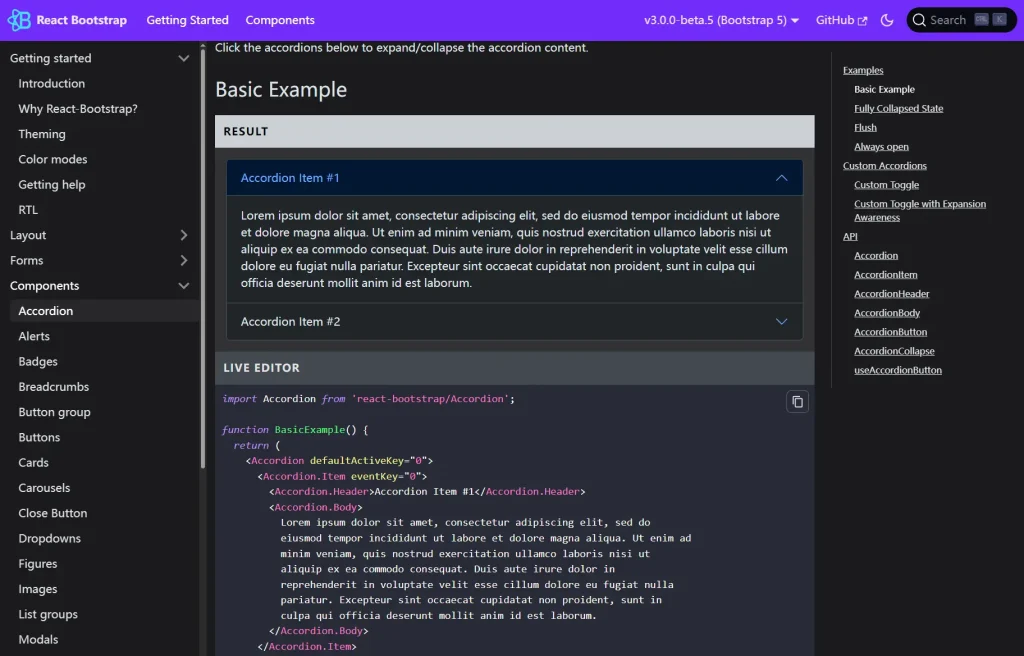This screenshot has width=1024, height=656.
Task: Open the Alerts component page
Action: pyautogui.click(x=33, y=336)
